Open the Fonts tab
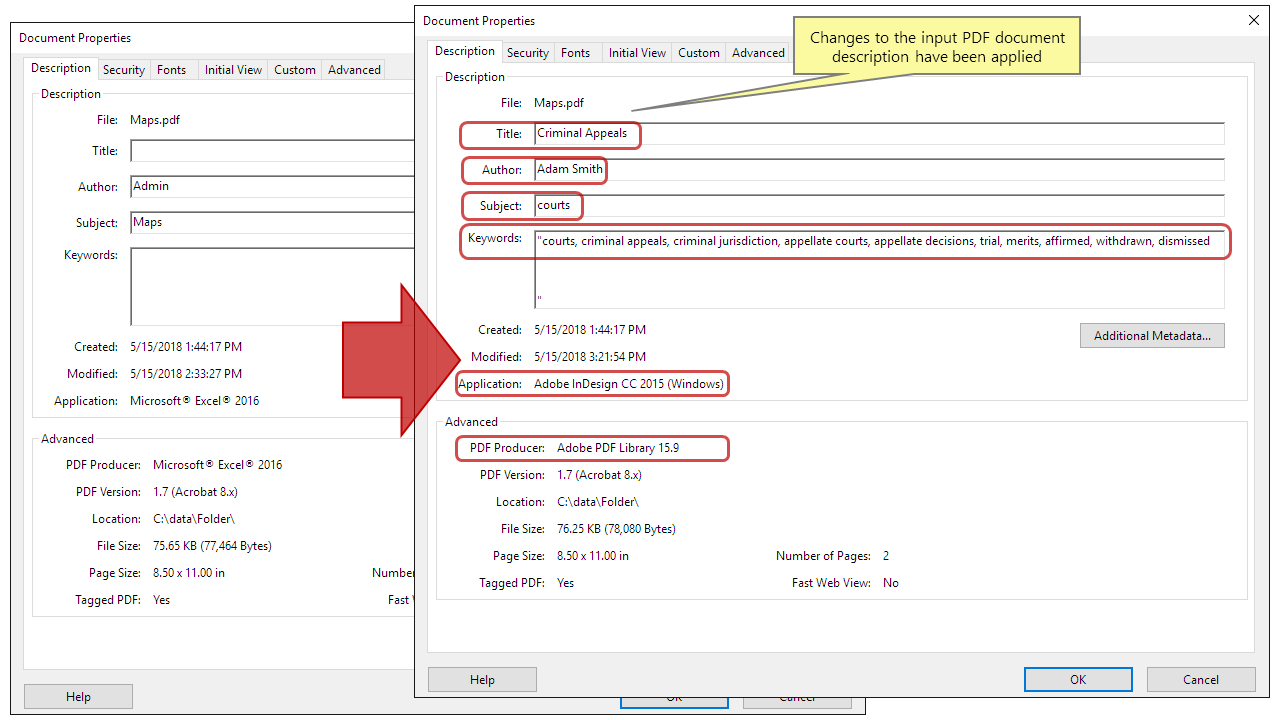1280x720 pixels. [x=576, y=52]
